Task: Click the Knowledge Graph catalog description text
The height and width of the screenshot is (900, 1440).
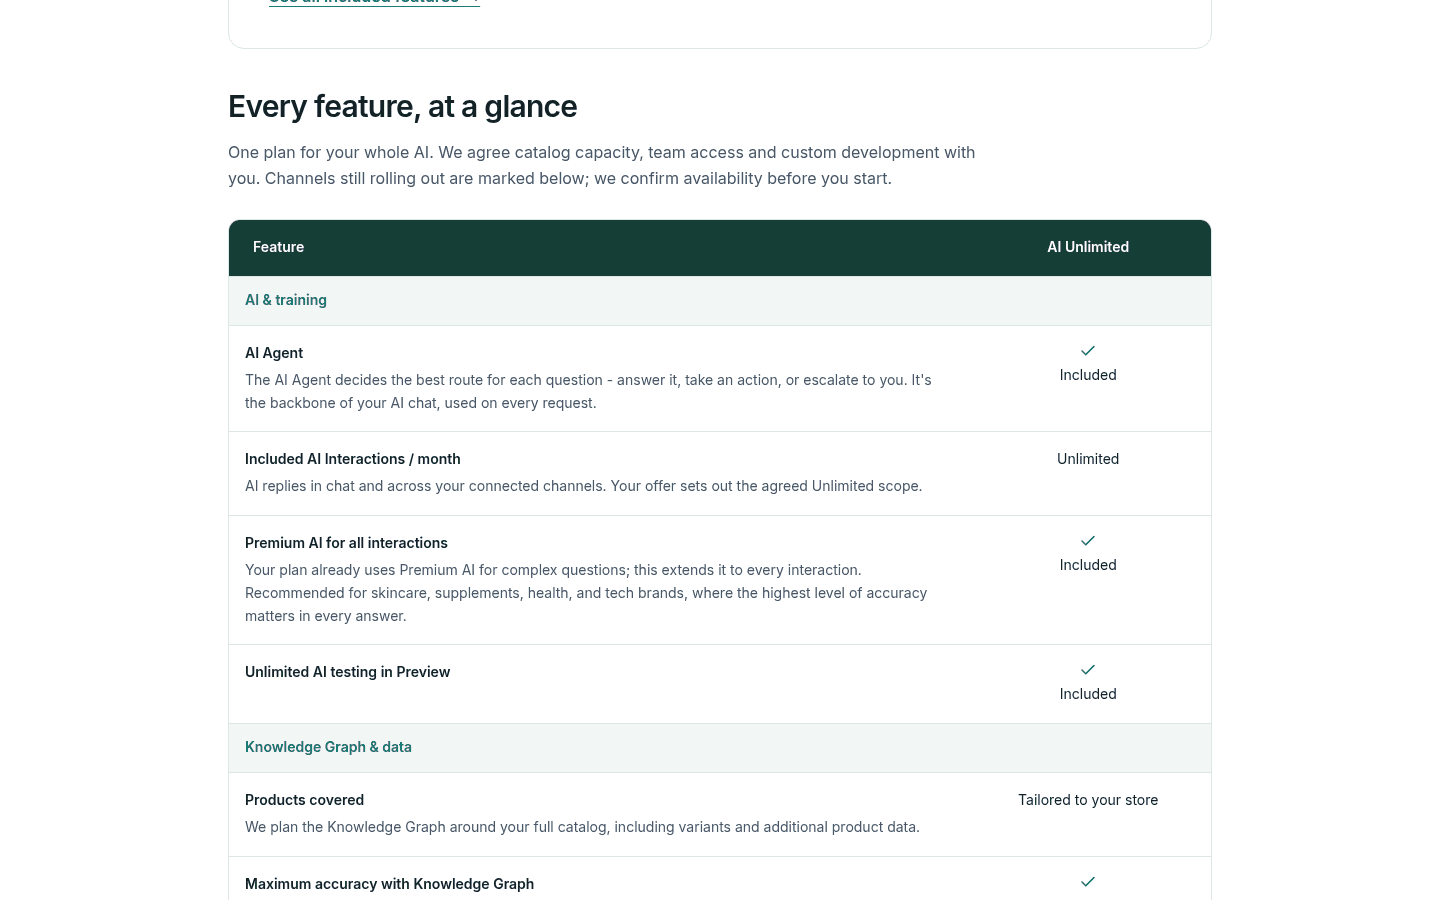Action: tap(582, 827)
